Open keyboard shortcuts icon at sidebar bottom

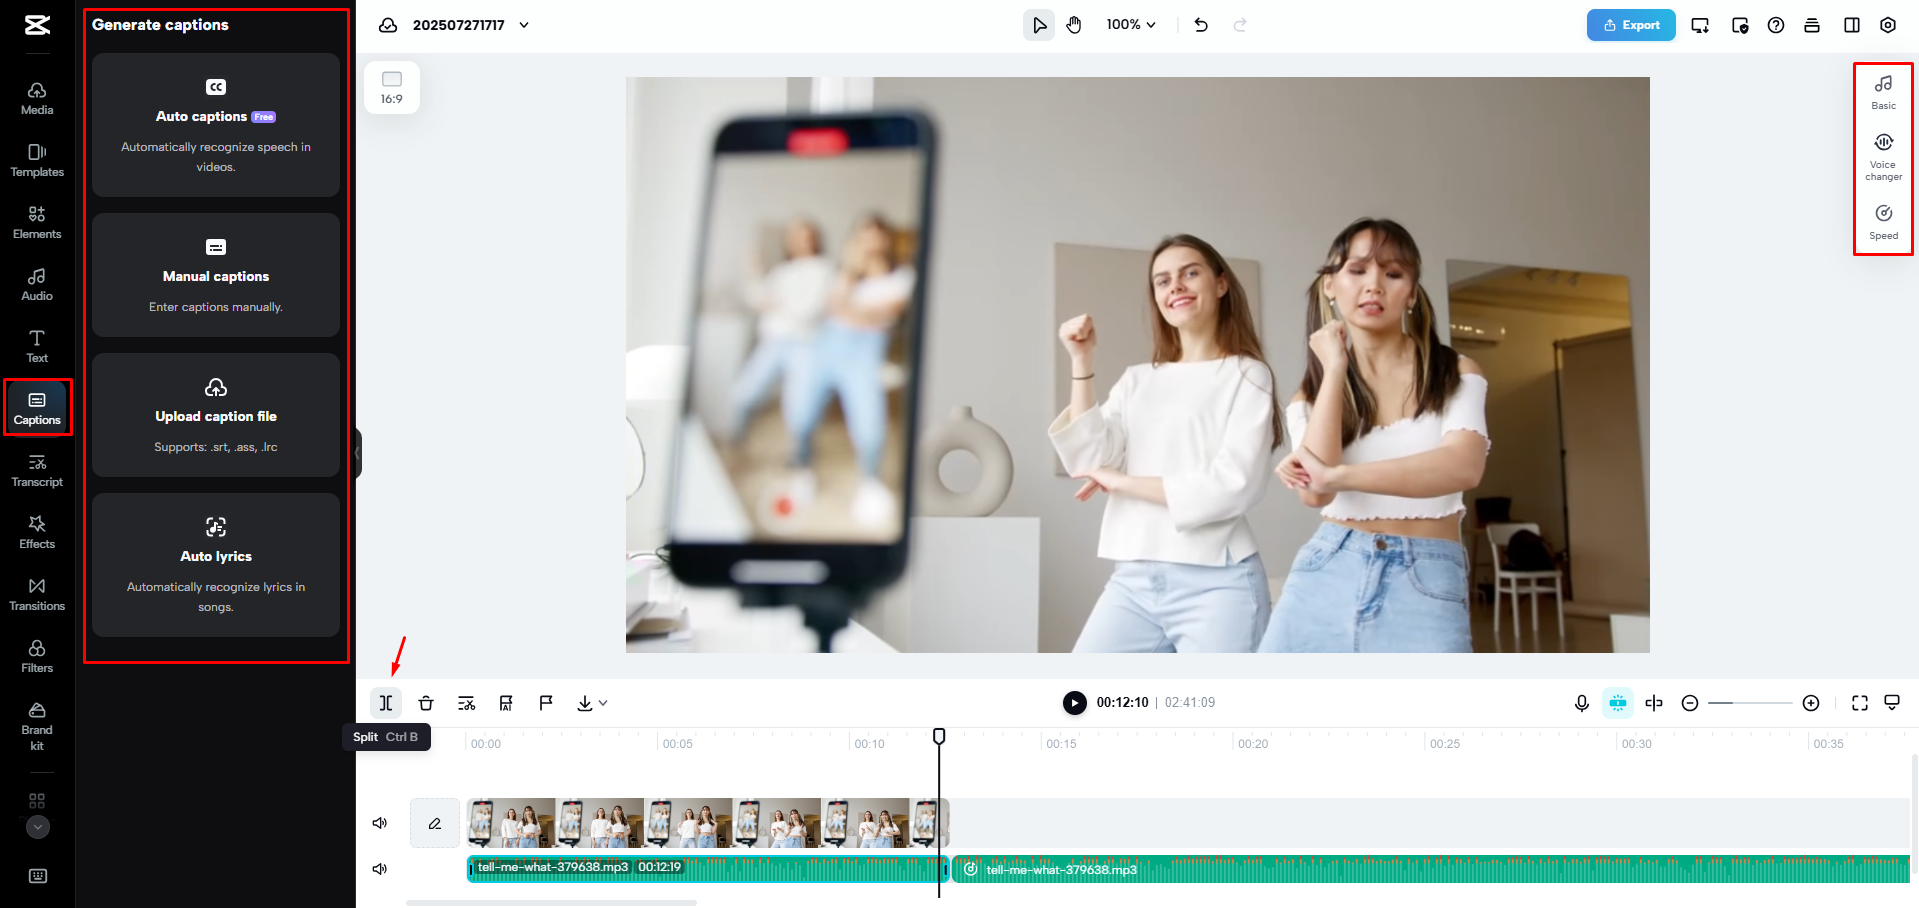38,876
